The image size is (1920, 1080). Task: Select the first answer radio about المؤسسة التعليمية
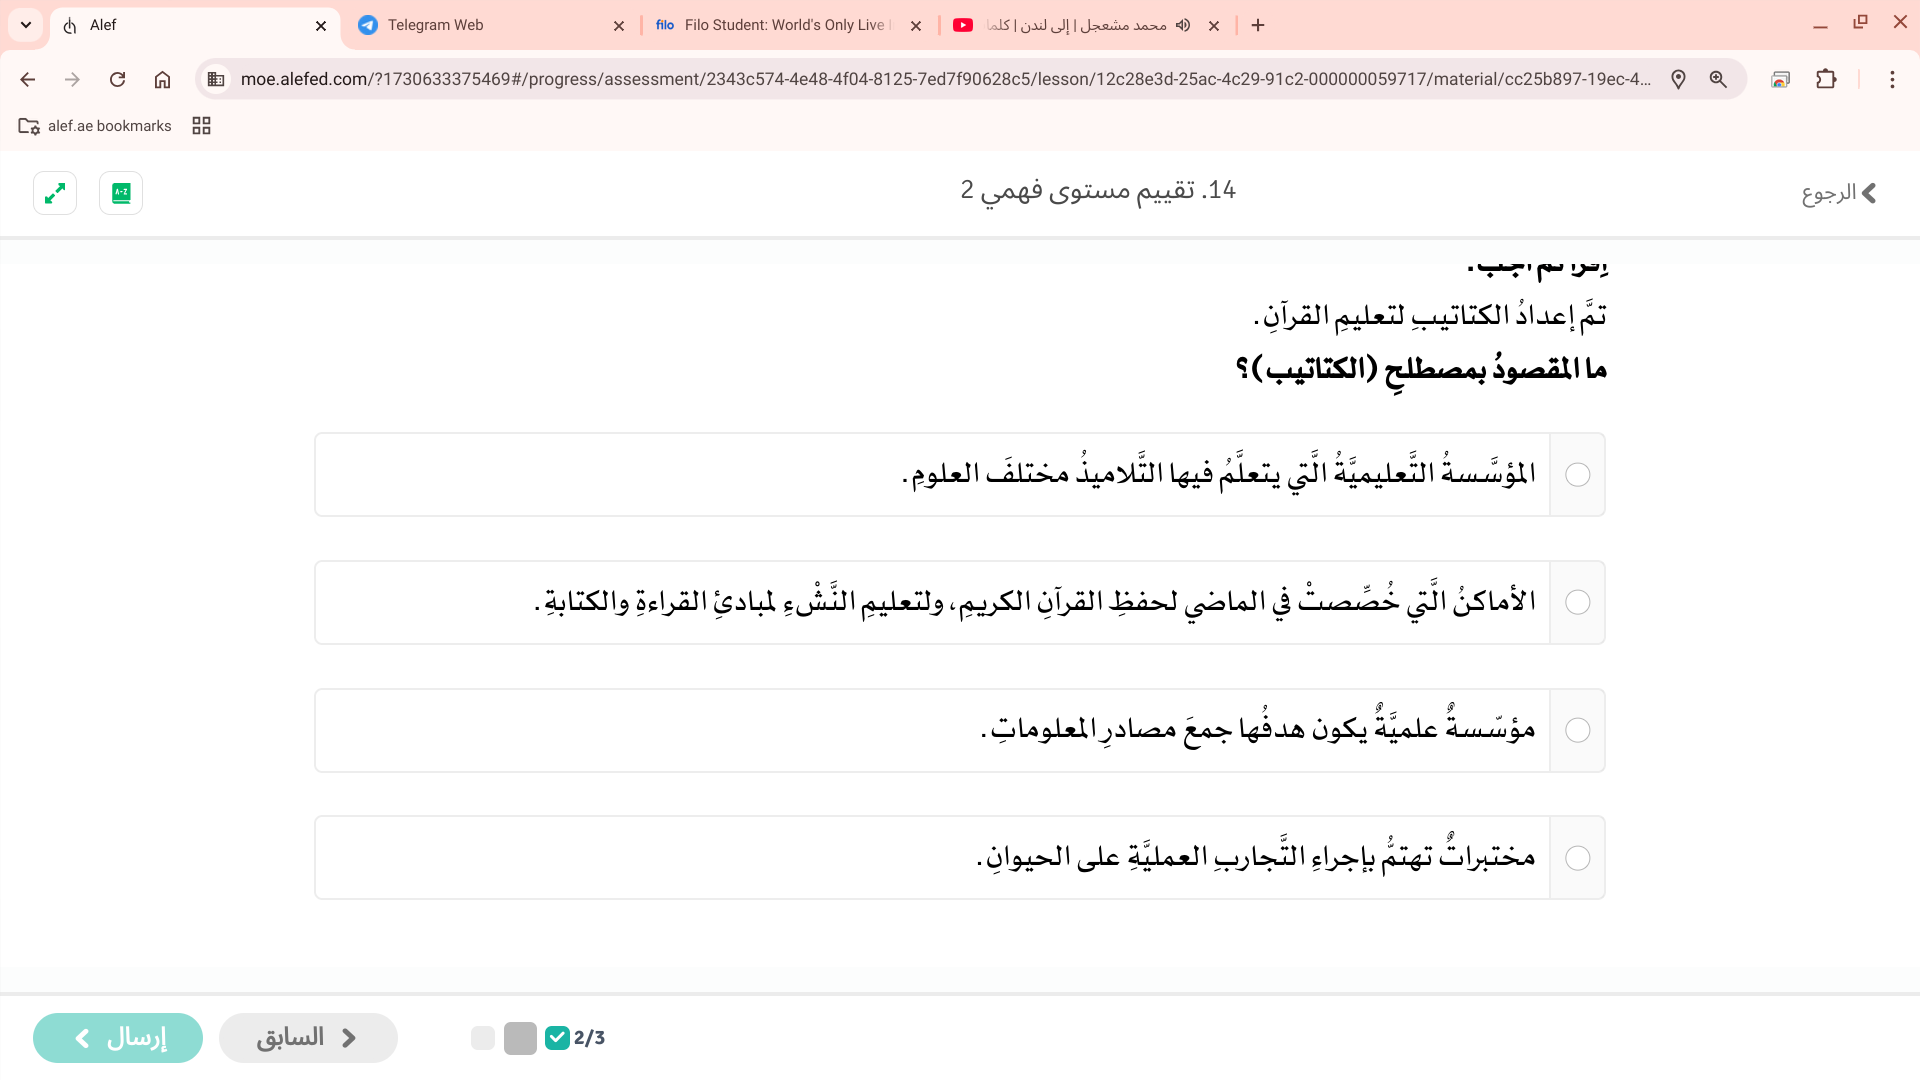click(x=1577, y=474)
